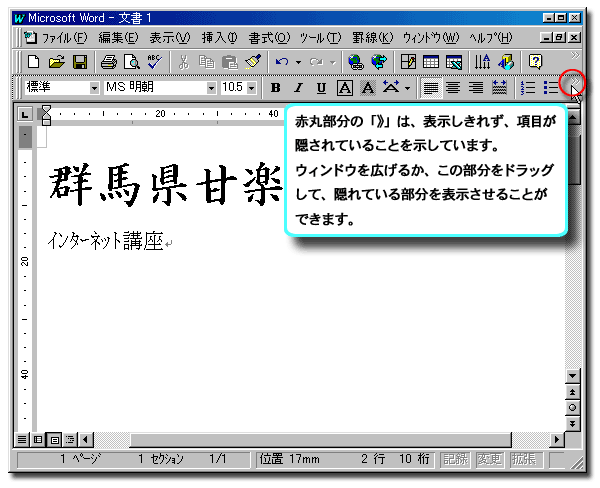Open the 書式(O) menu
The height and width of the screenshot is (488, 600).
click(269, 38)
